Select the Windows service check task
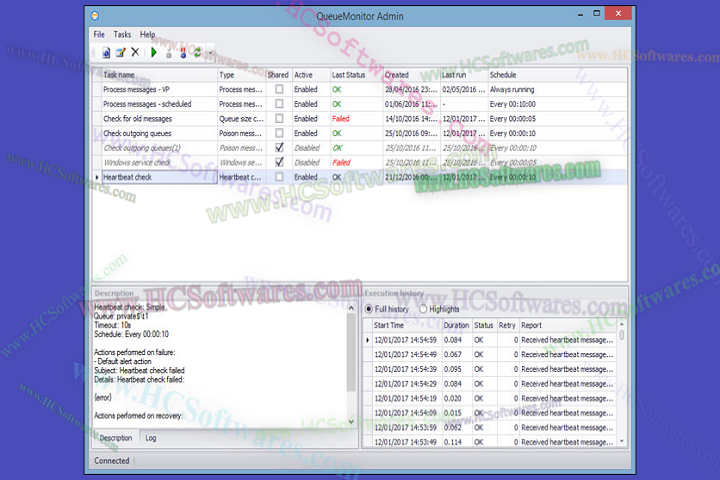The width and height of the screenshot is (720, 480). click(360, 163)
